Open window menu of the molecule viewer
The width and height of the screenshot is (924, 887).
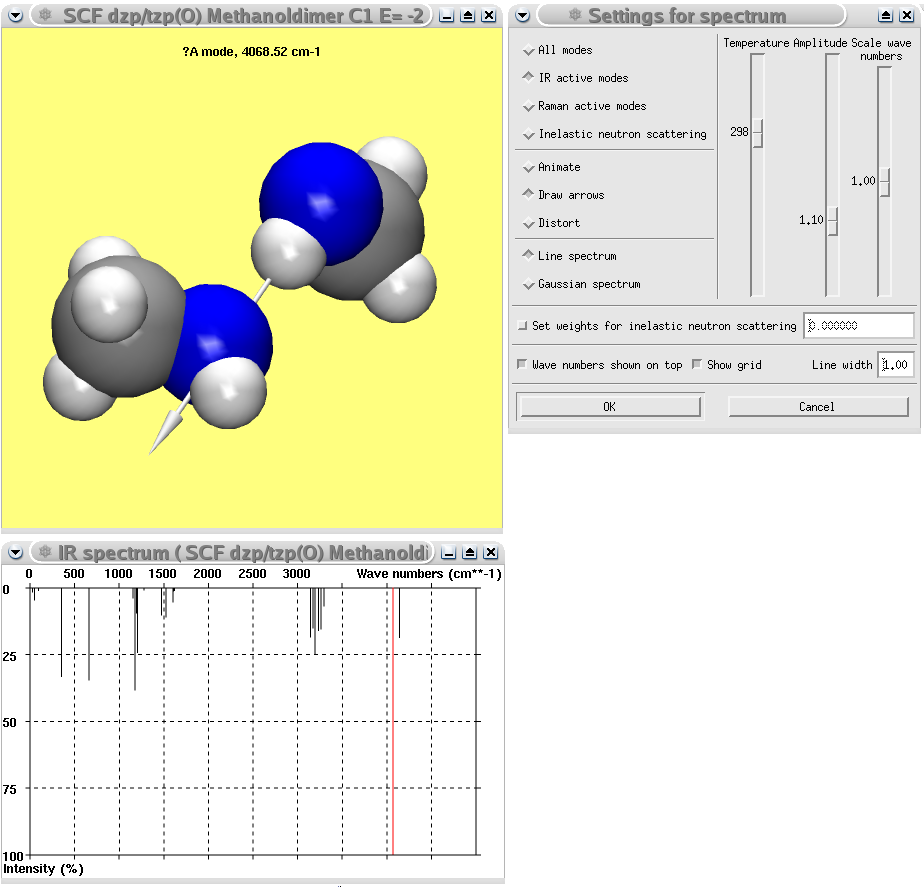(15, 15)
